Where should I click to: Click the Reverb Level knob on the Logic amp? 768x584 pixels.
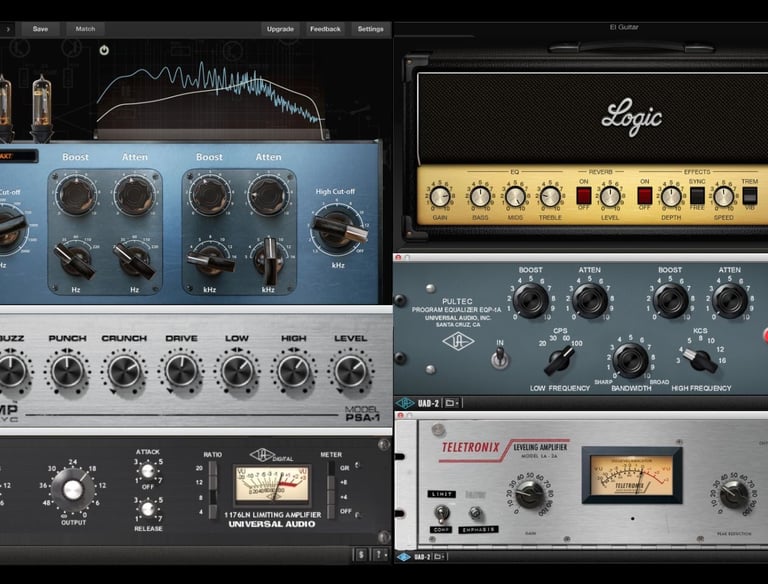pyautogui.click(x=610, y=197)
